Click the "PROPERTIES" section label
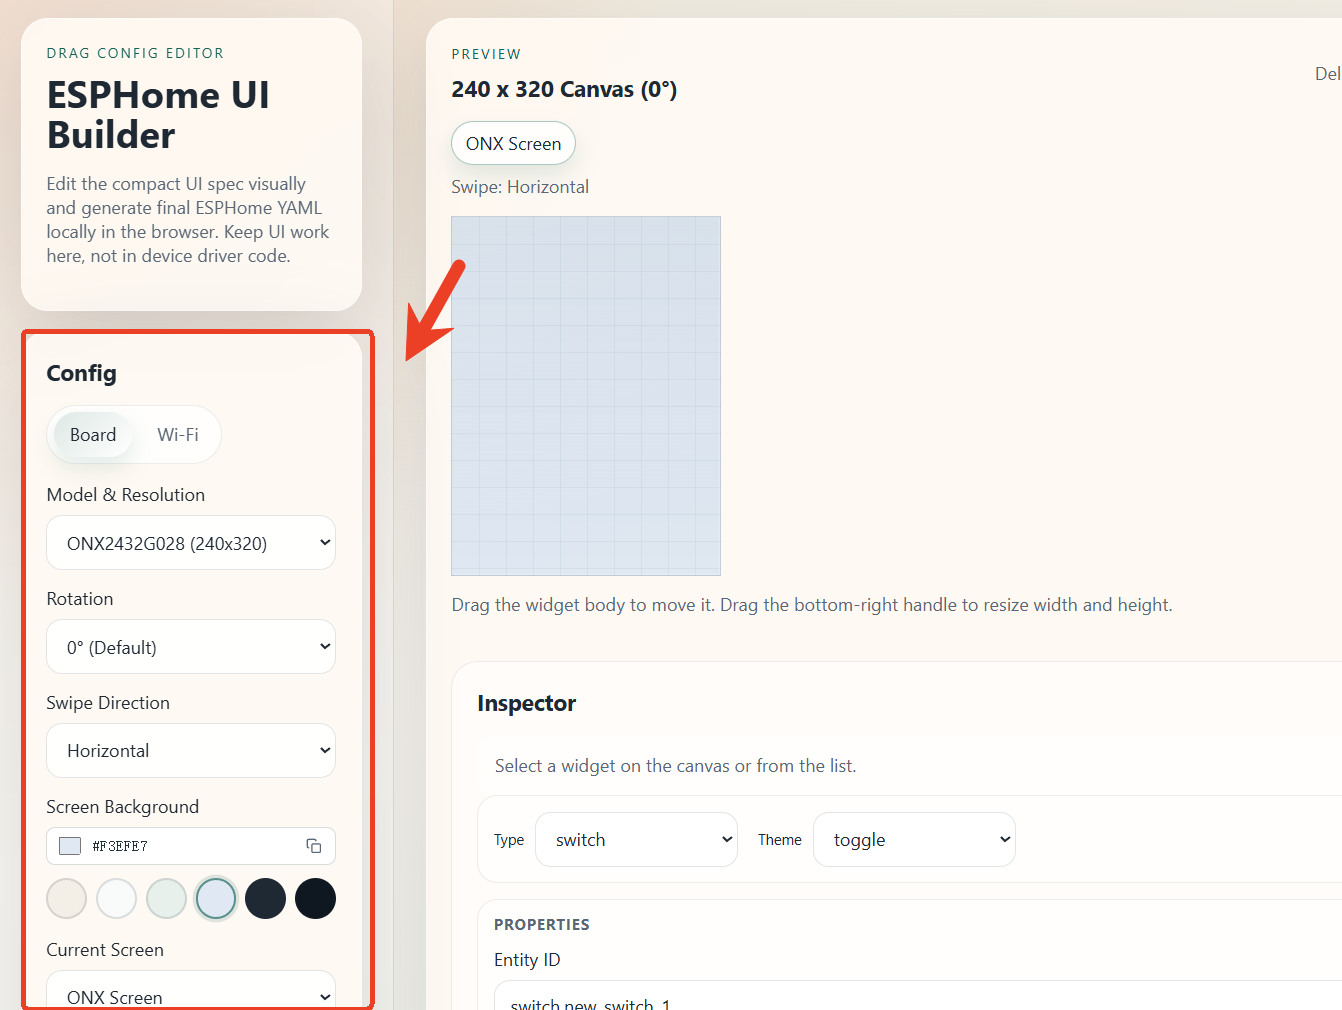 click(x=542, y=925)
